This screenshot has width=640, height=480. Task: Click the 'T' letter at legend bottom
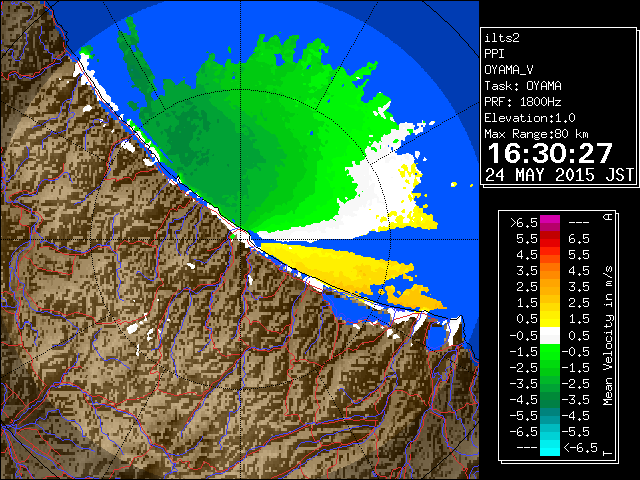(x=608, y=453)
